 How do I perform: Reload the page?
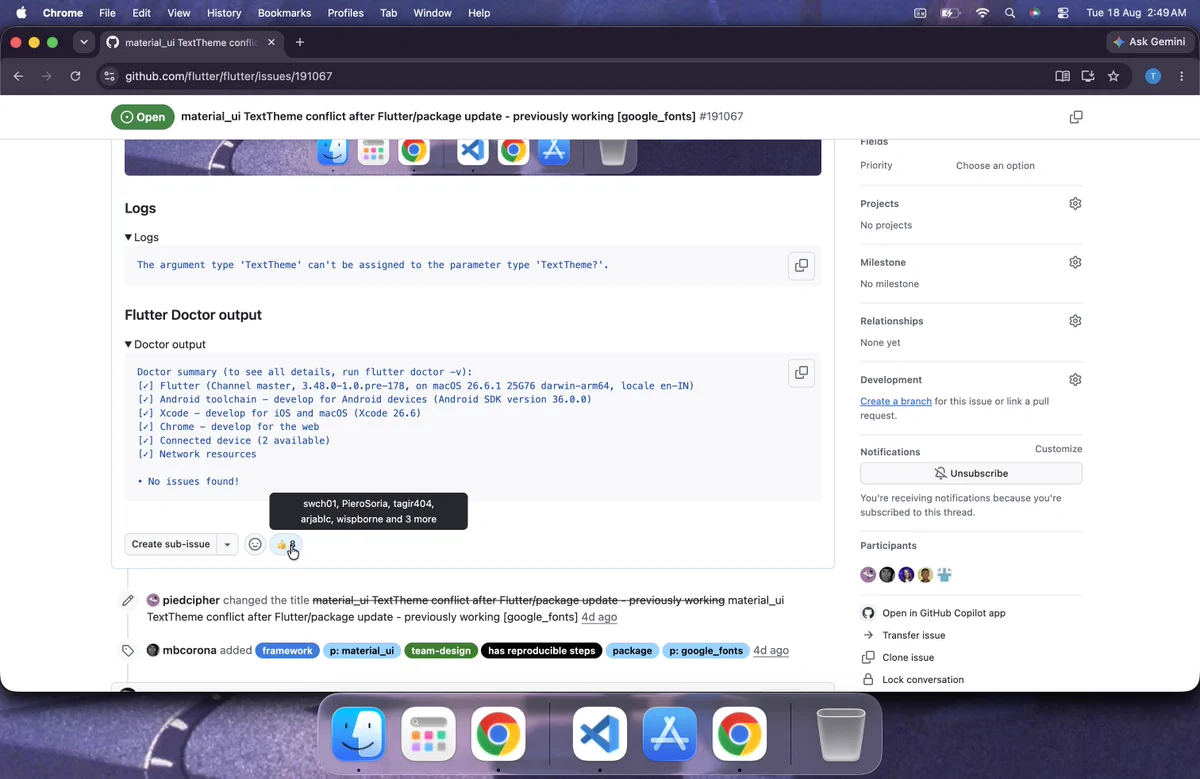point(75,76)
